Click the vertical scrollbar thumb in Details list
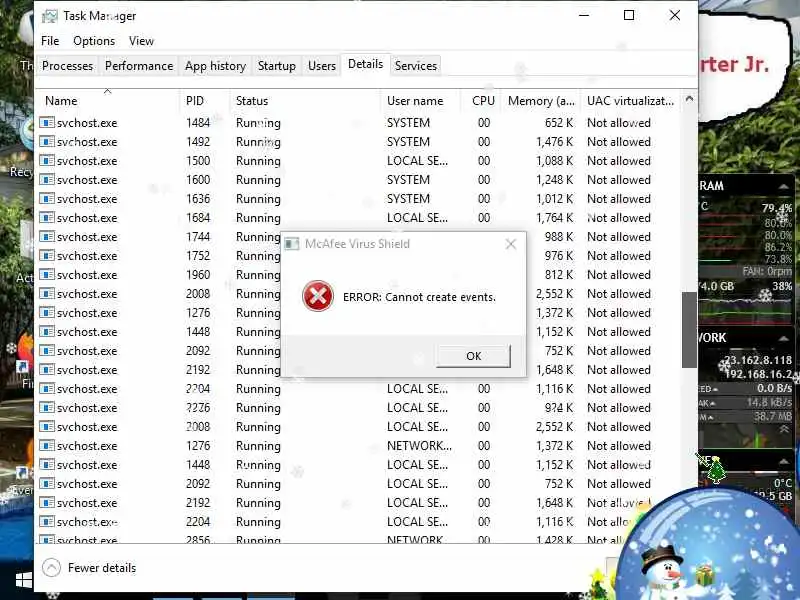Image resolution: width=800 pixels, height=600 pixels. [x=689, y=330]
